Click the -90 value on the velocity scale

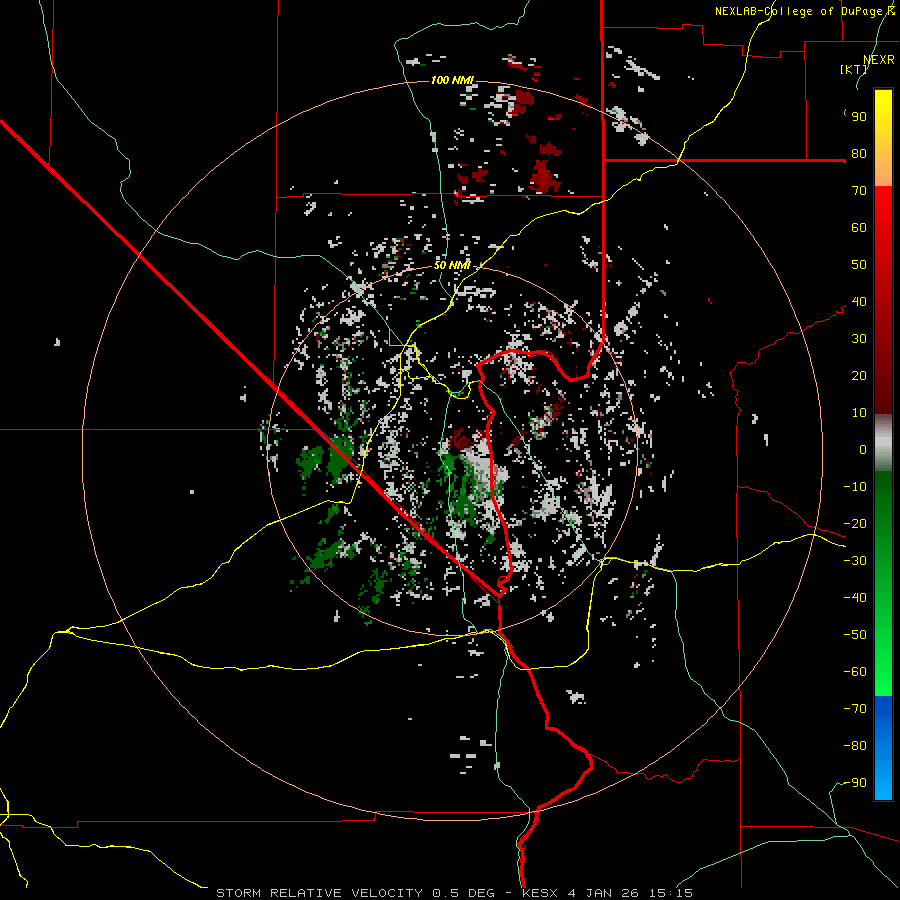pos(855,783)
